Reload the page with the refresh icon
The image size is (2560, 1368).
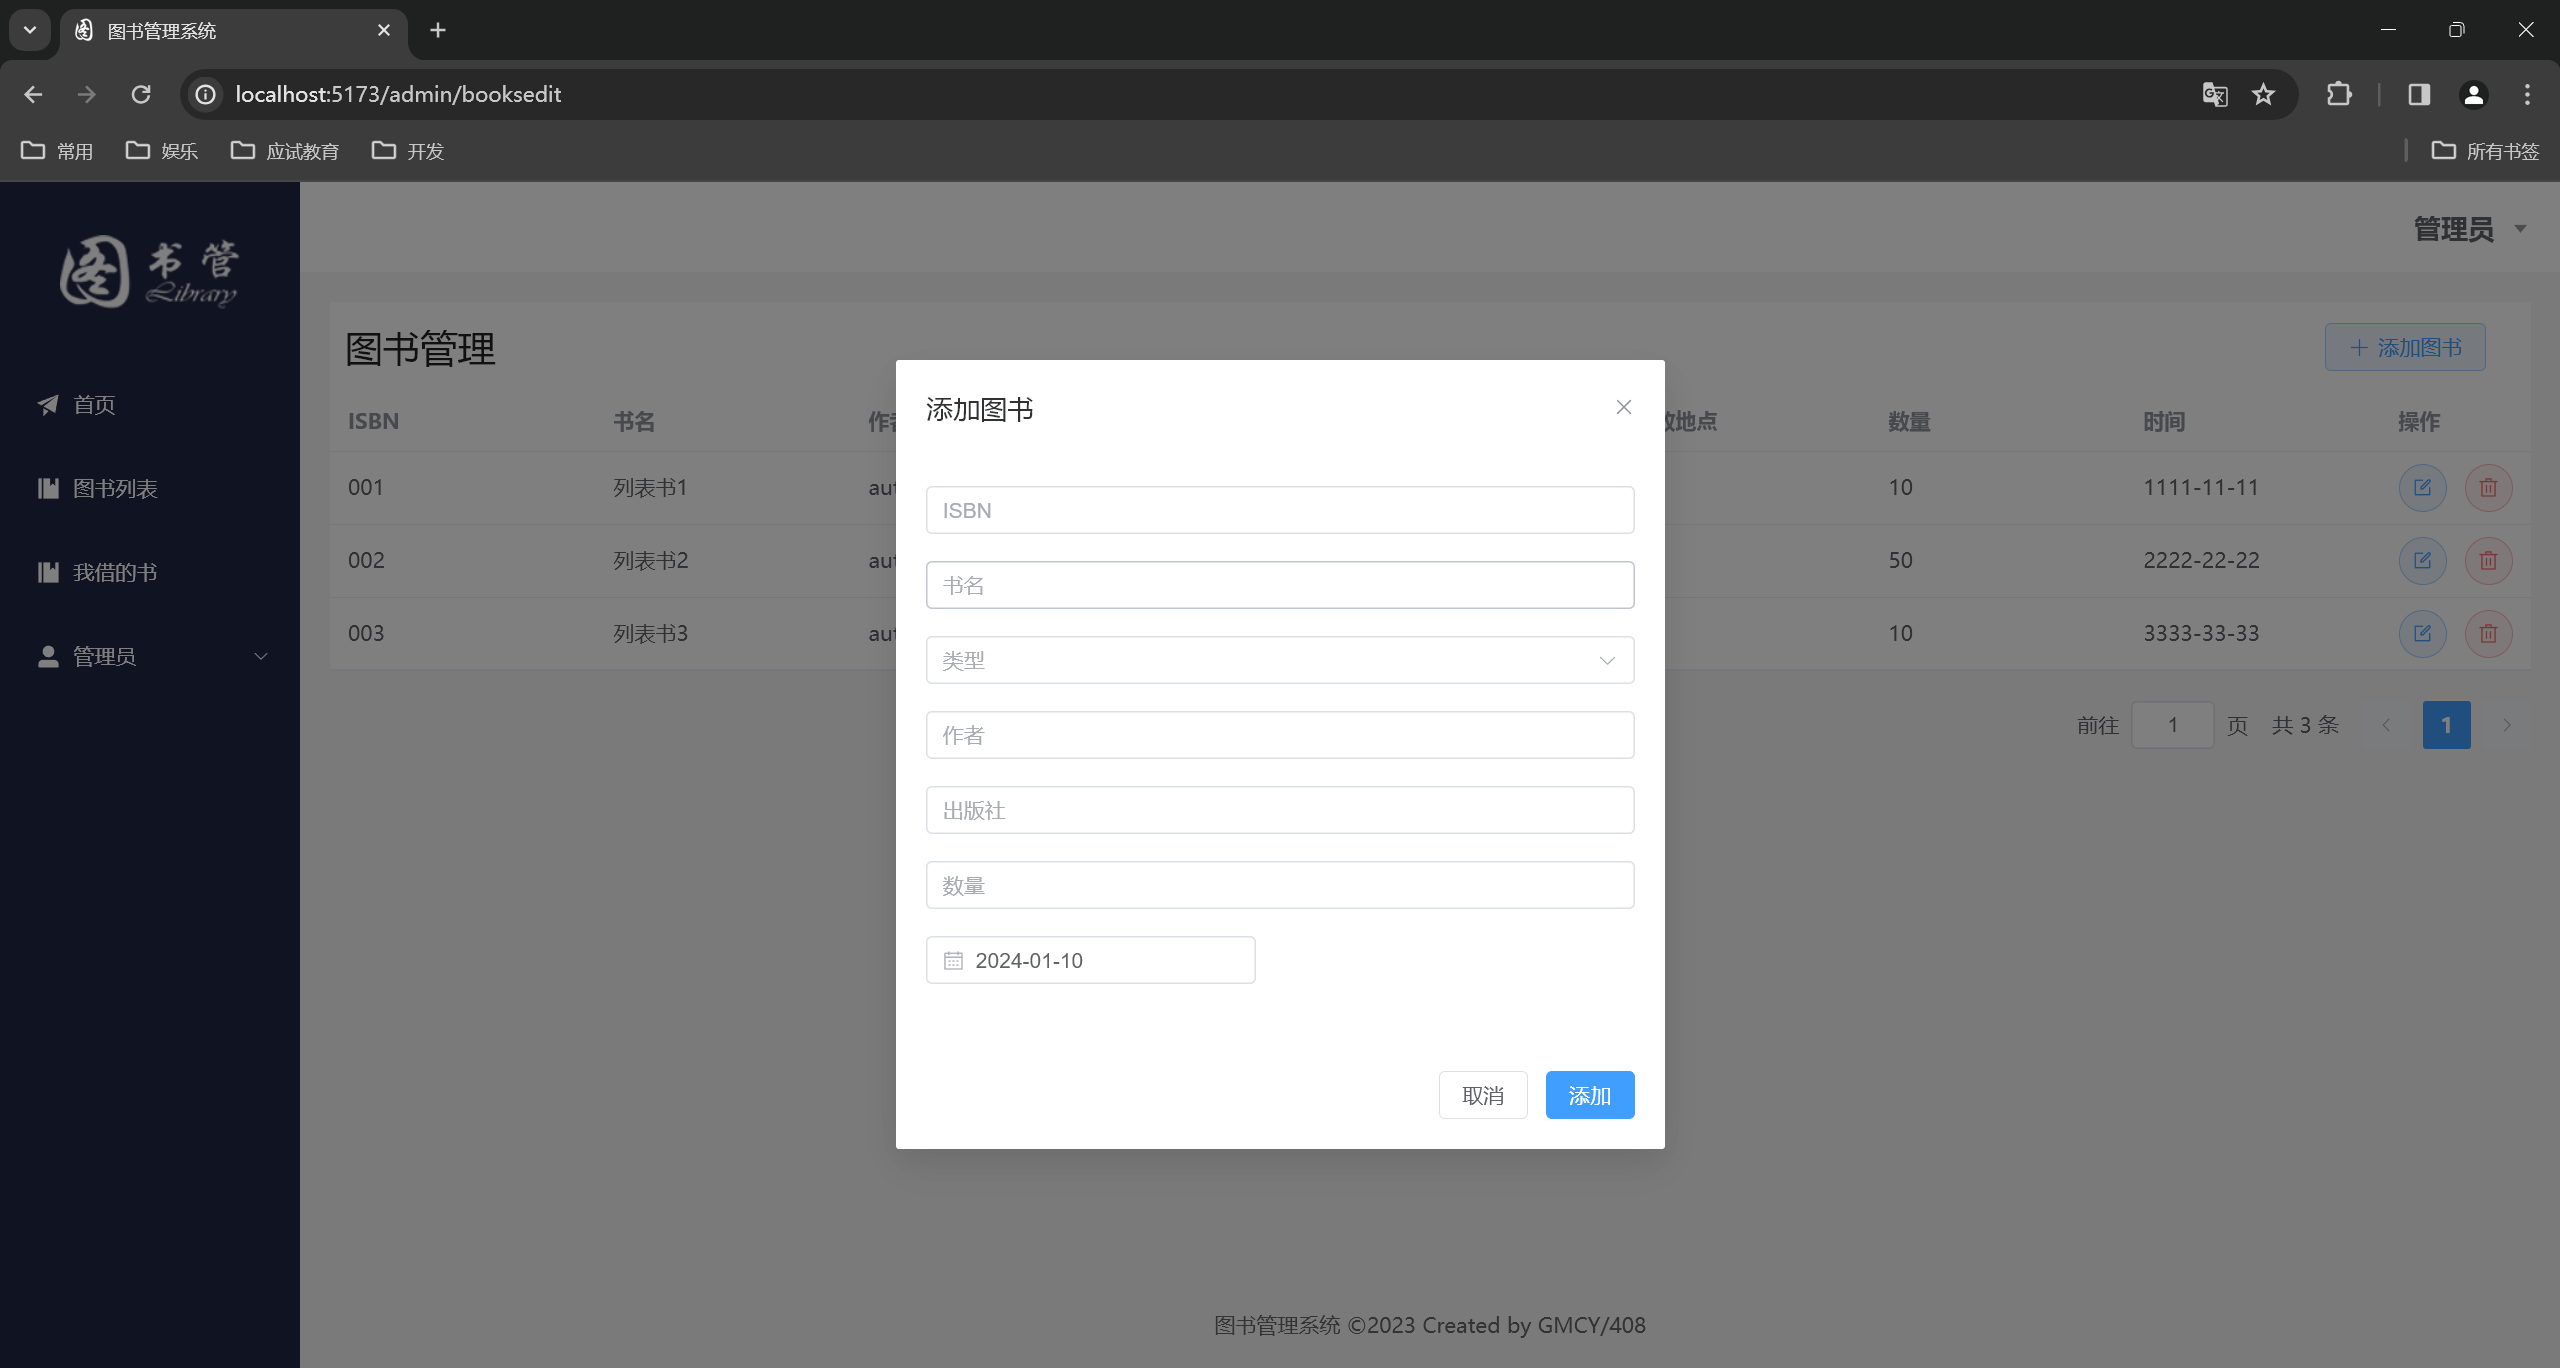tap(141, 94)
